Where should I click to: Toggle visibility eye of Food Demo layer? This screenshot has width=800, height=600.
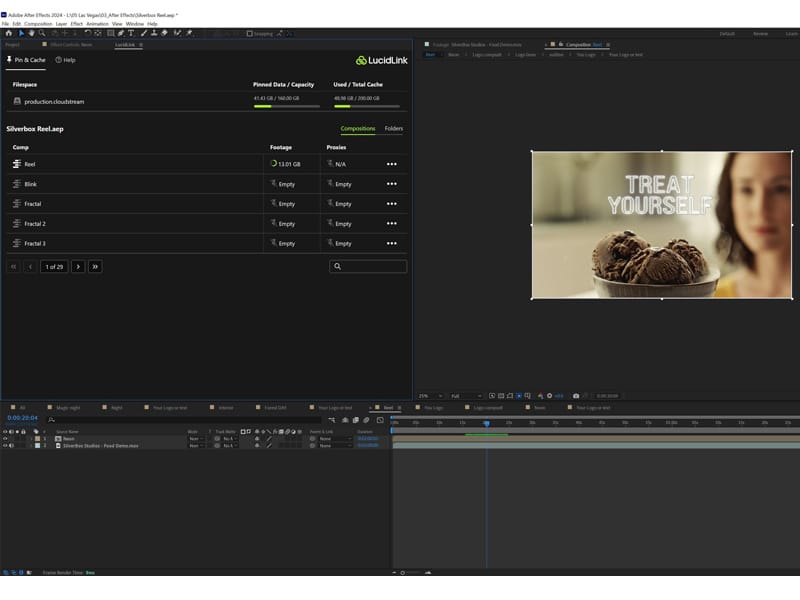pos(5,446)
